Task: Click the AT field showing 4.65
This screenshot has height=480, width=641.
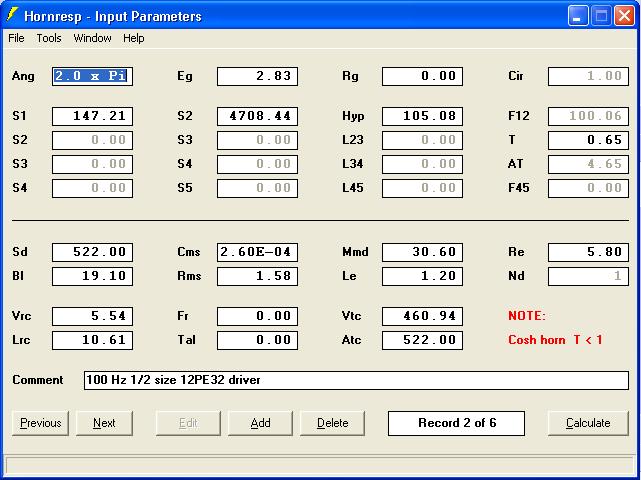Action: [x=588, y=164]
